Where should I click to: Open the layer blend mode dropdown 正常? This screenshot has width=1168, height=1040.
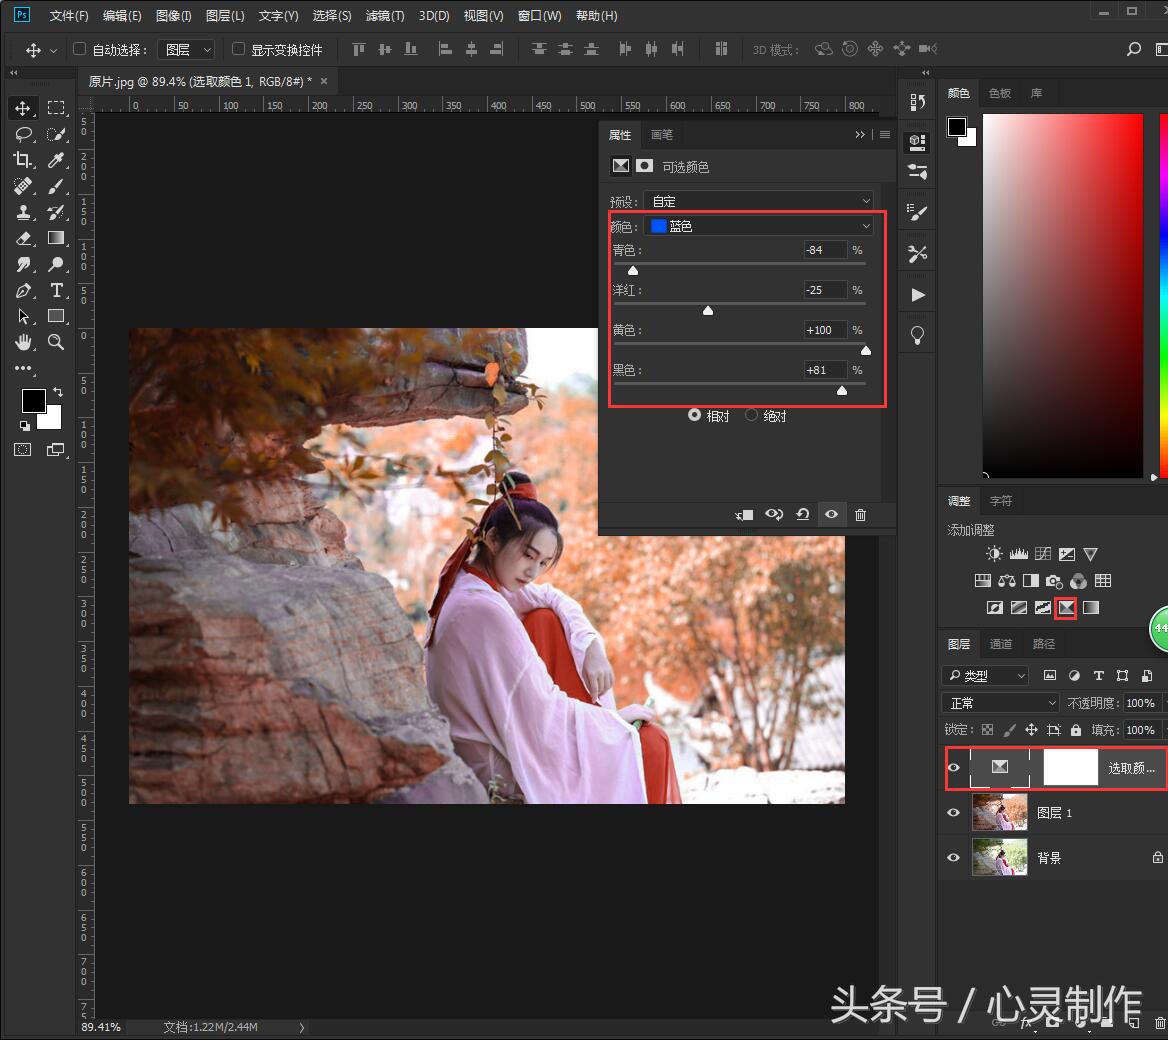(999, 702)
